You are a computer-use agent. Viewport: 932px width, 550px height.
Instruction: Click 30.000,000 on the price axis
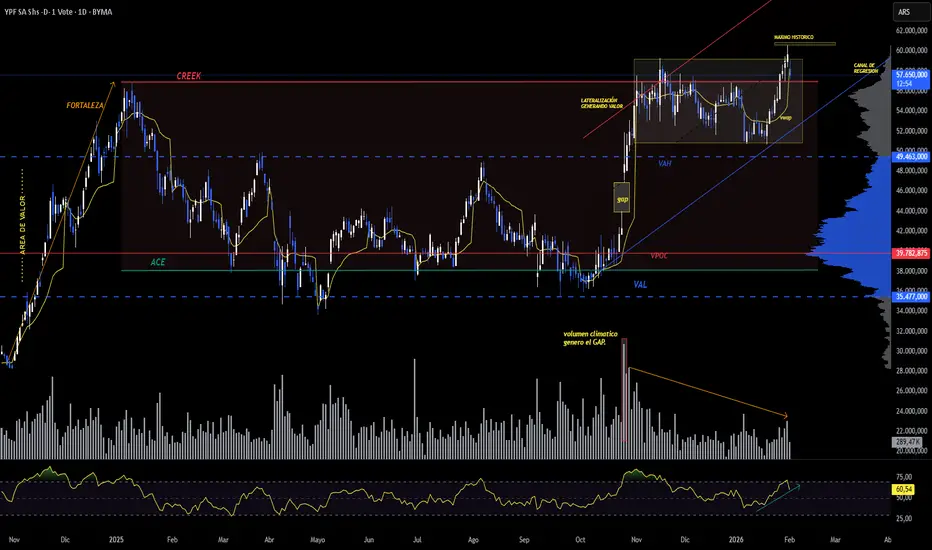[912, 351]
